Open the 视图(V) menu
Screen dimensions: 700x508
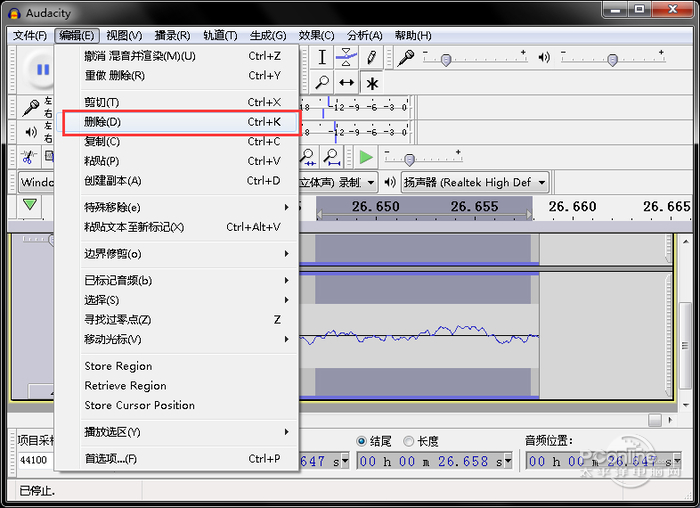coord(124,36)
